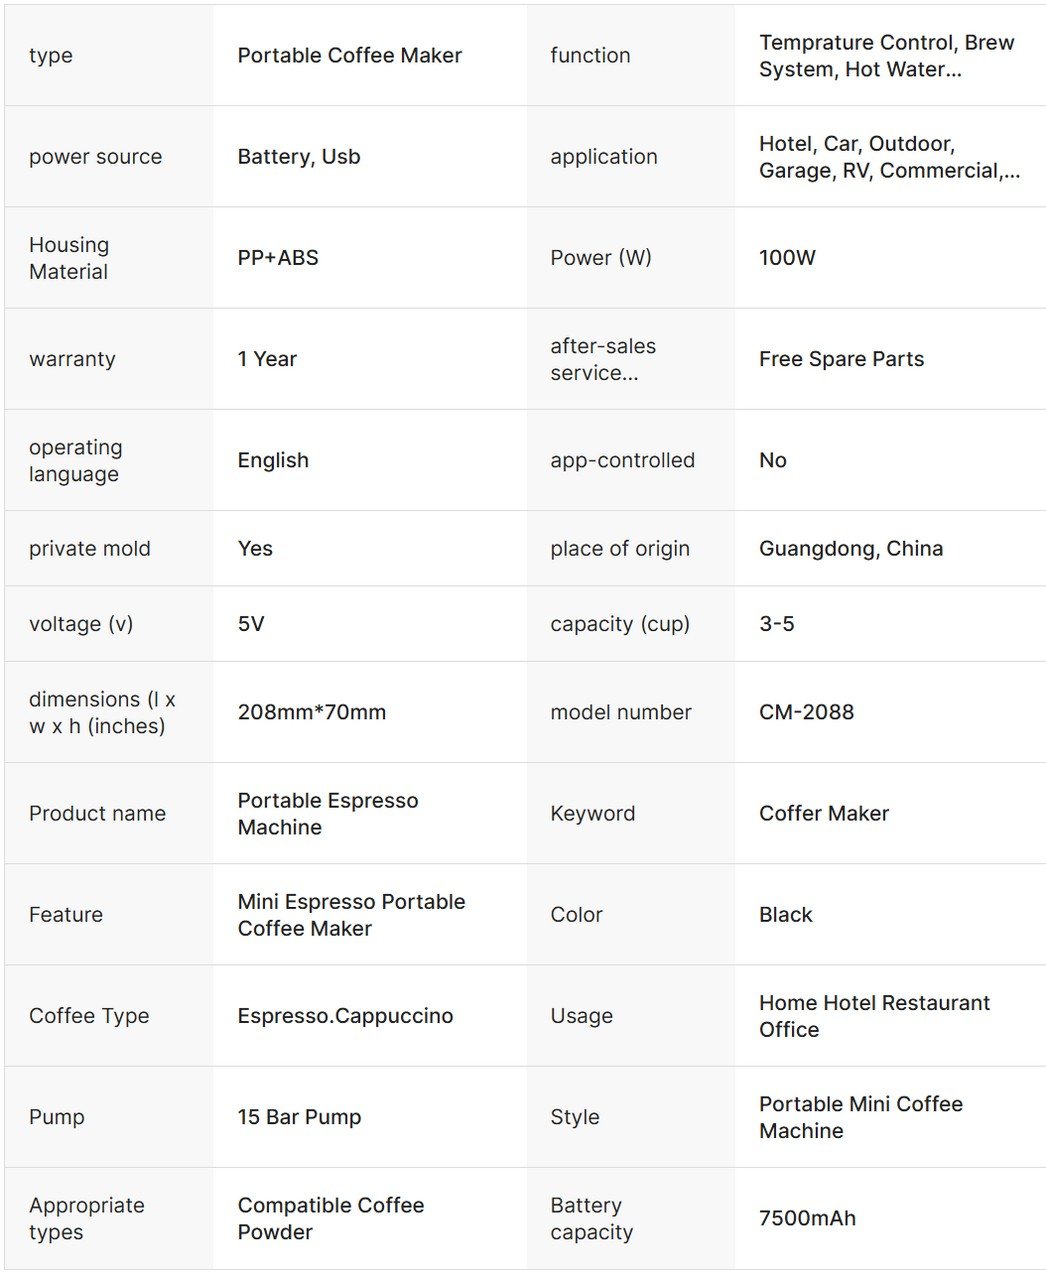This screenshot has width=1046, height=1277.
Task: Click the "Portable Coffee Maker" type value
Action: tap(349, 56)
